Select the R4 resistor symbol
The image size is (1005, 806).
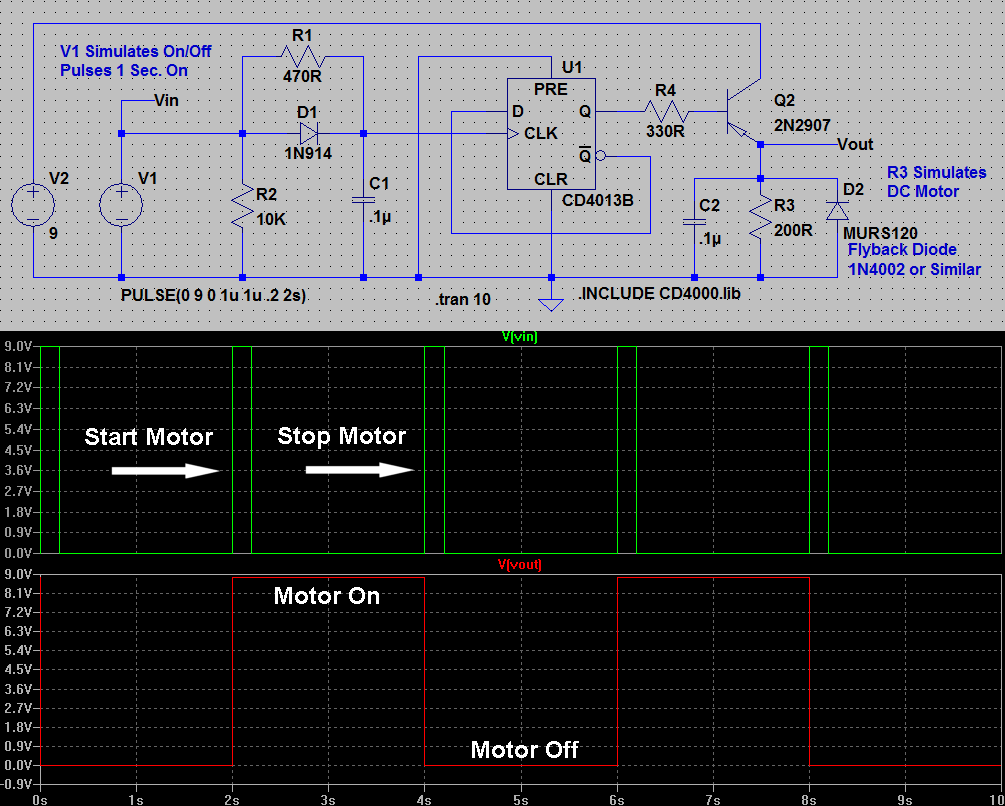click(667, 111)
